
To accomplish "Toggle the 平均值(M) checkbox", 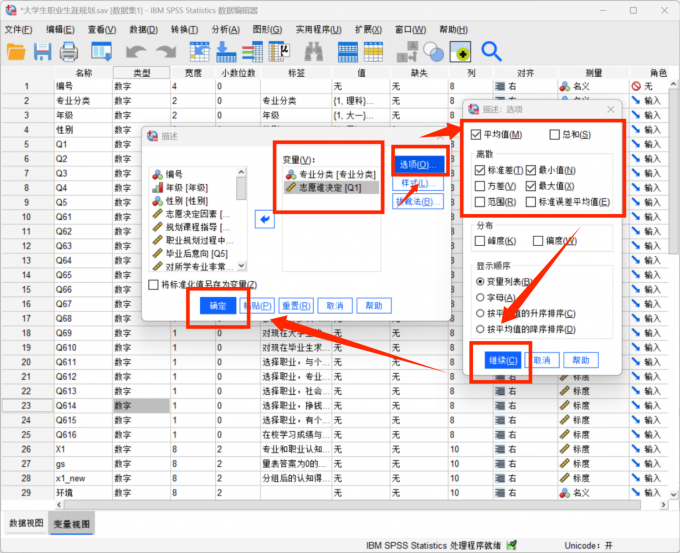I will (476, 135).
